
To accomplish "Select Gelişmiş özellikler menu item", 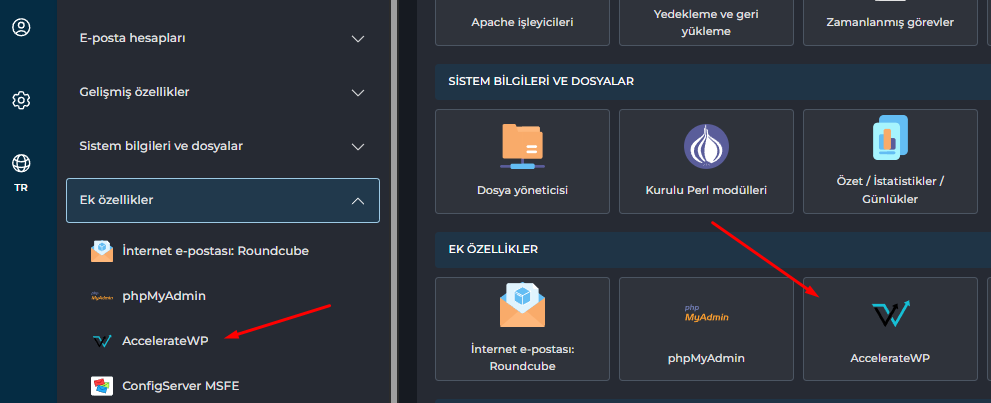I will click(x=223, y=92).
